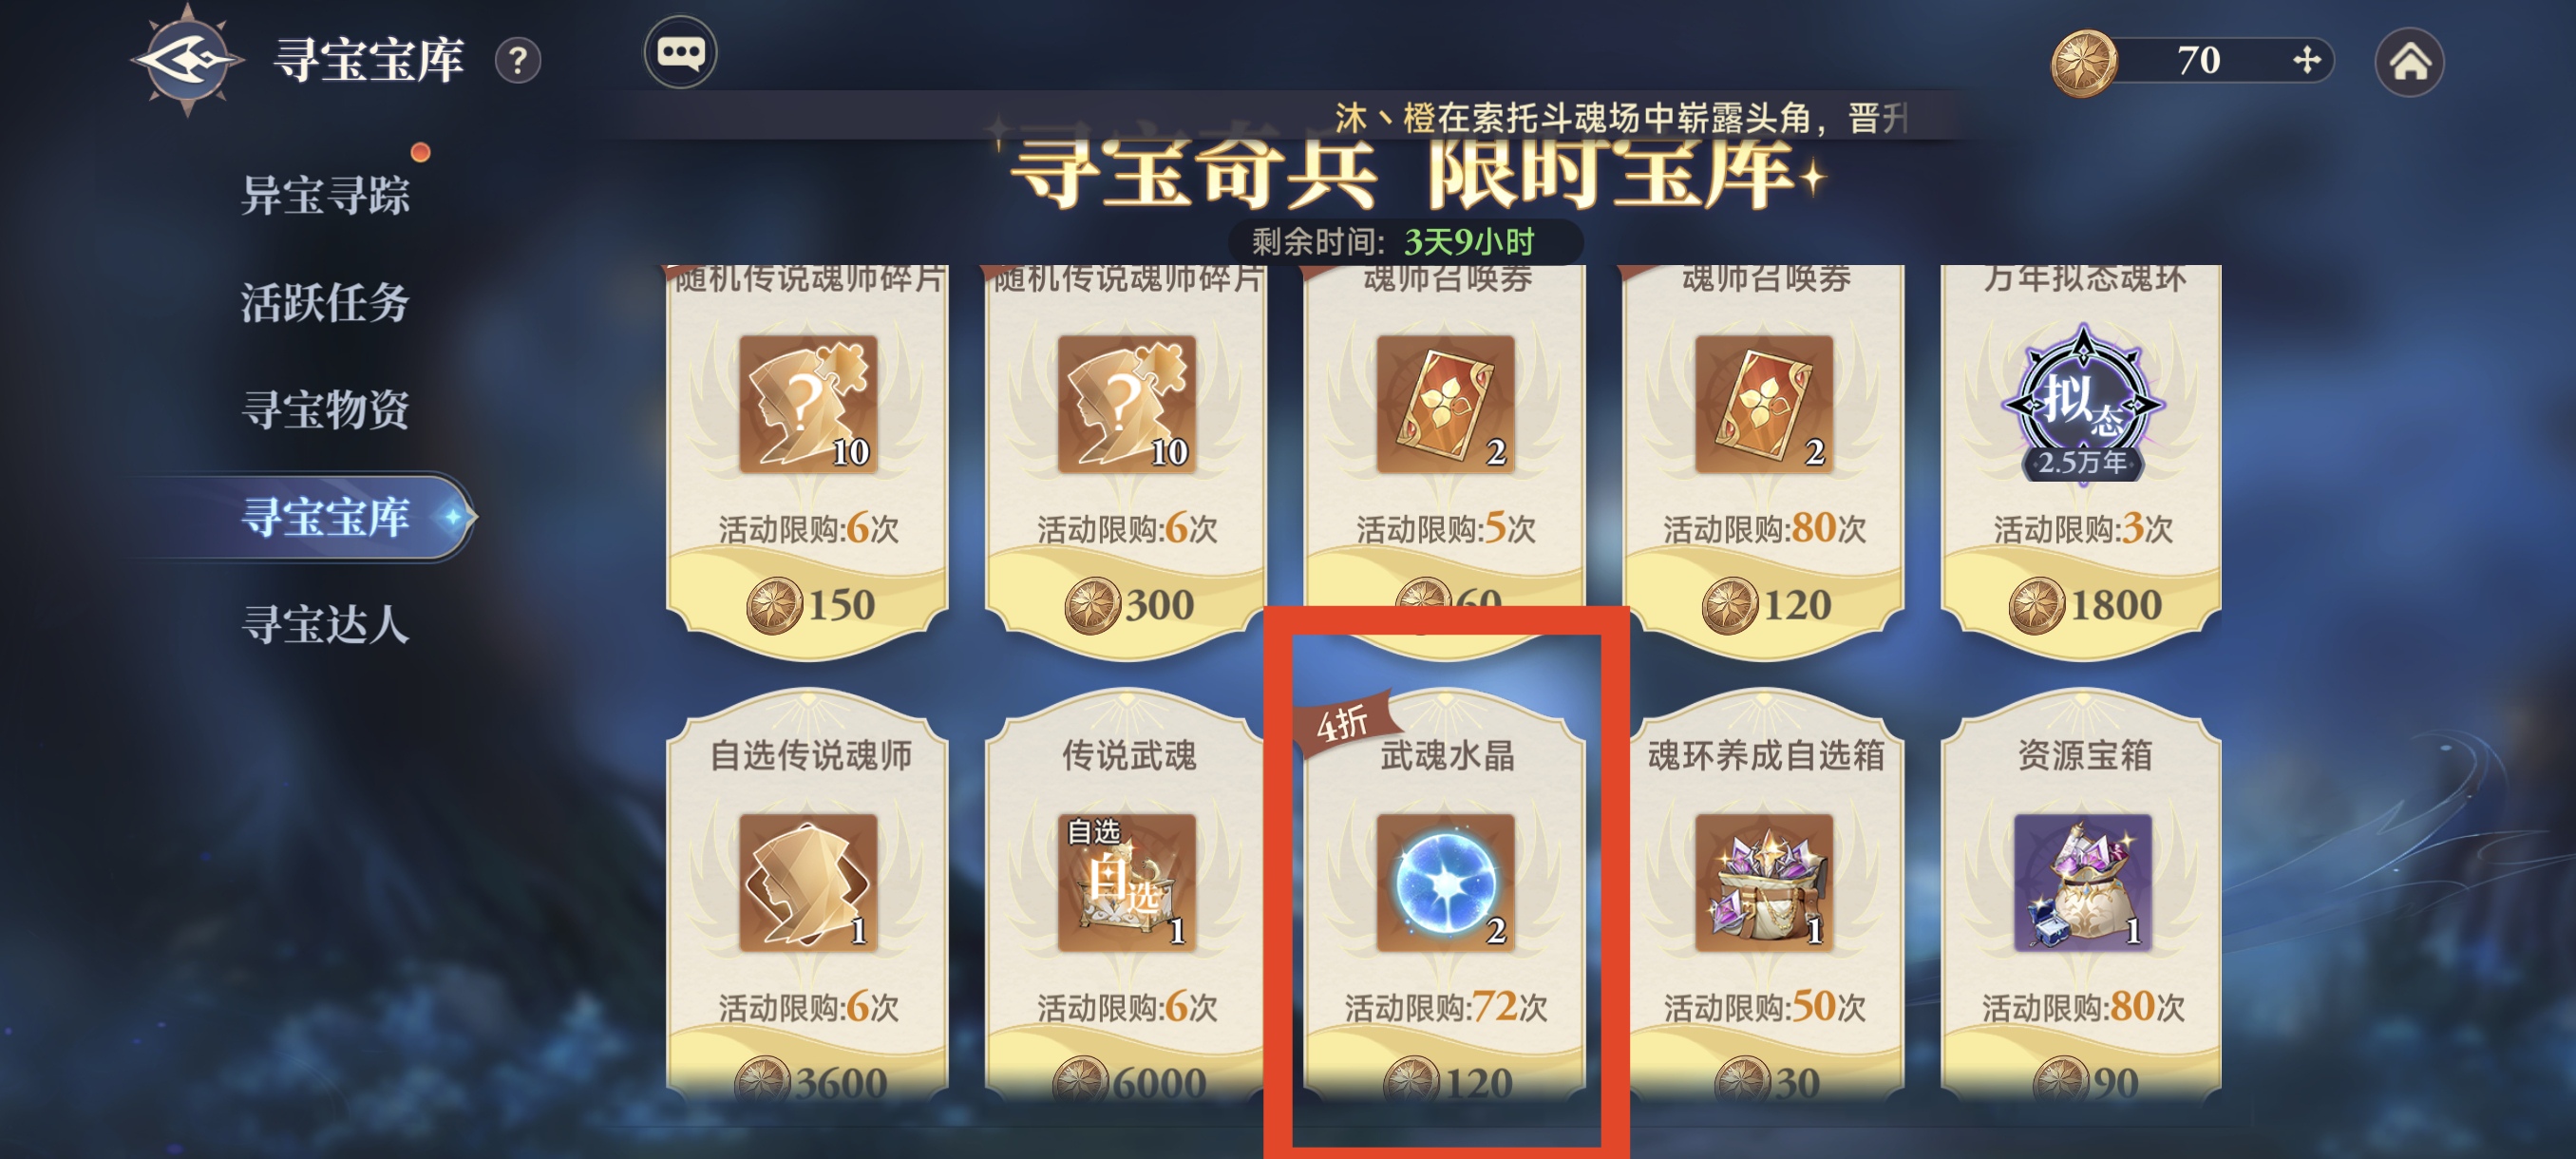The image size is (2576, 1159).
Task: Select the 自选传说魂师 silhouette icon
Action: [808, 882]
